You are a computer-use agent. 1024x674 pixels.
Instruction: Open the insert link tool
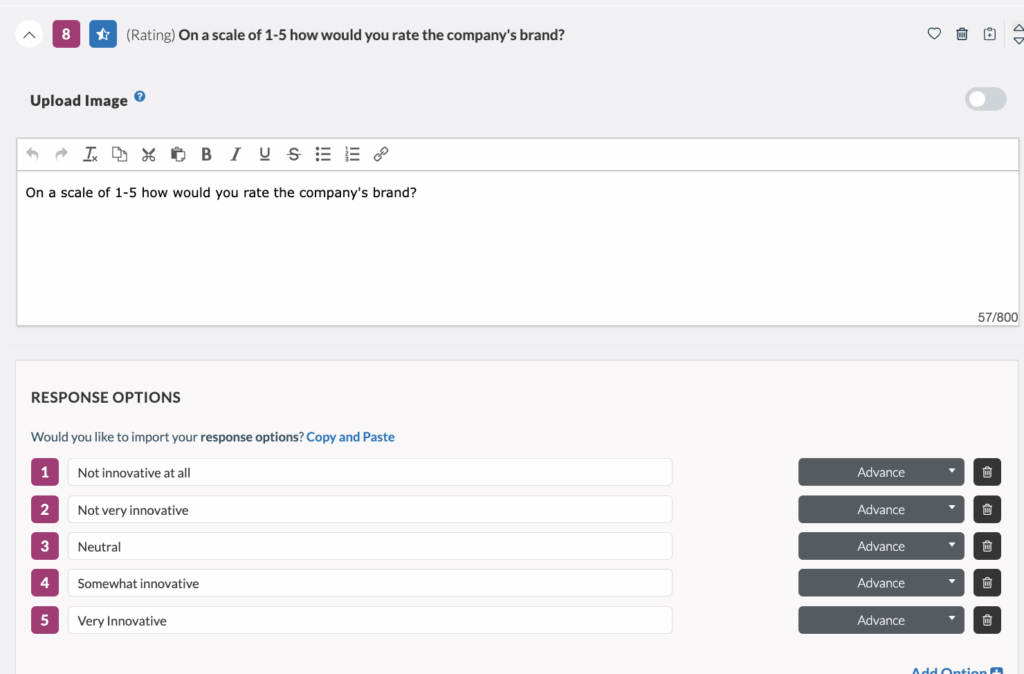380,153
